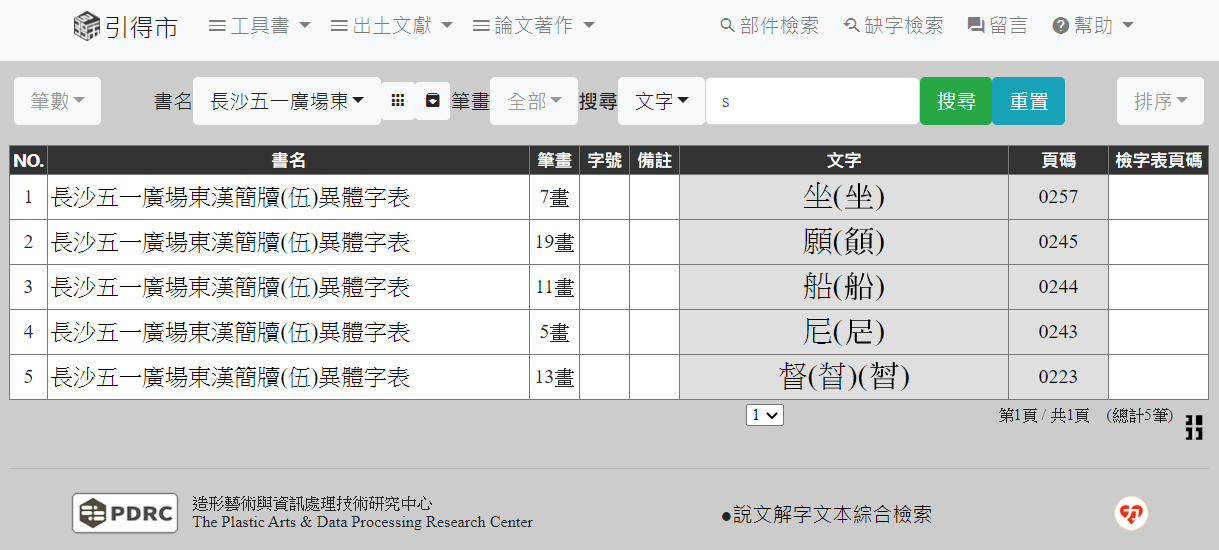This screenshot has height=550, width=1219.
Task: Click the 引得市 site title
Action: tap(141, 27)
